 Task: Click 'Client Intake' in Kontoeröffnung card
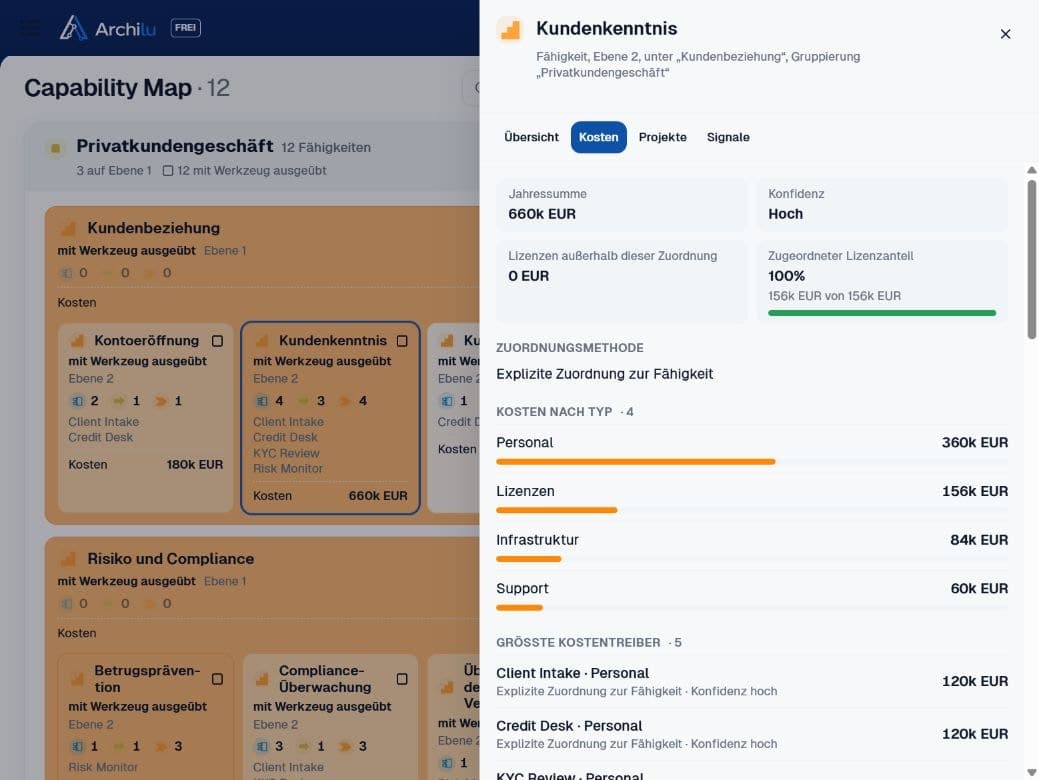(x=103, y=422)
